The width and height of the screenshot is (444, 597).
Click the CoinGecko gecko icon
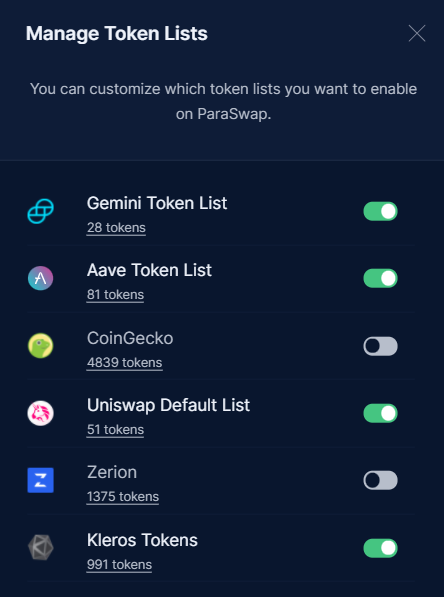pyautogui.click(x=40, y=346)
